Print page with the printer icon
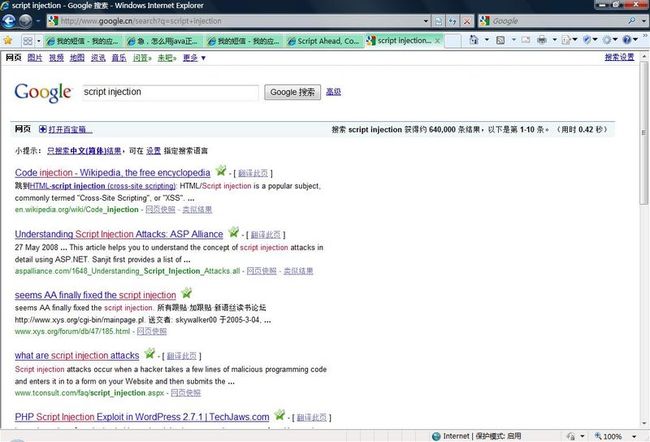The image size is (650, 442). click(541, 40)
